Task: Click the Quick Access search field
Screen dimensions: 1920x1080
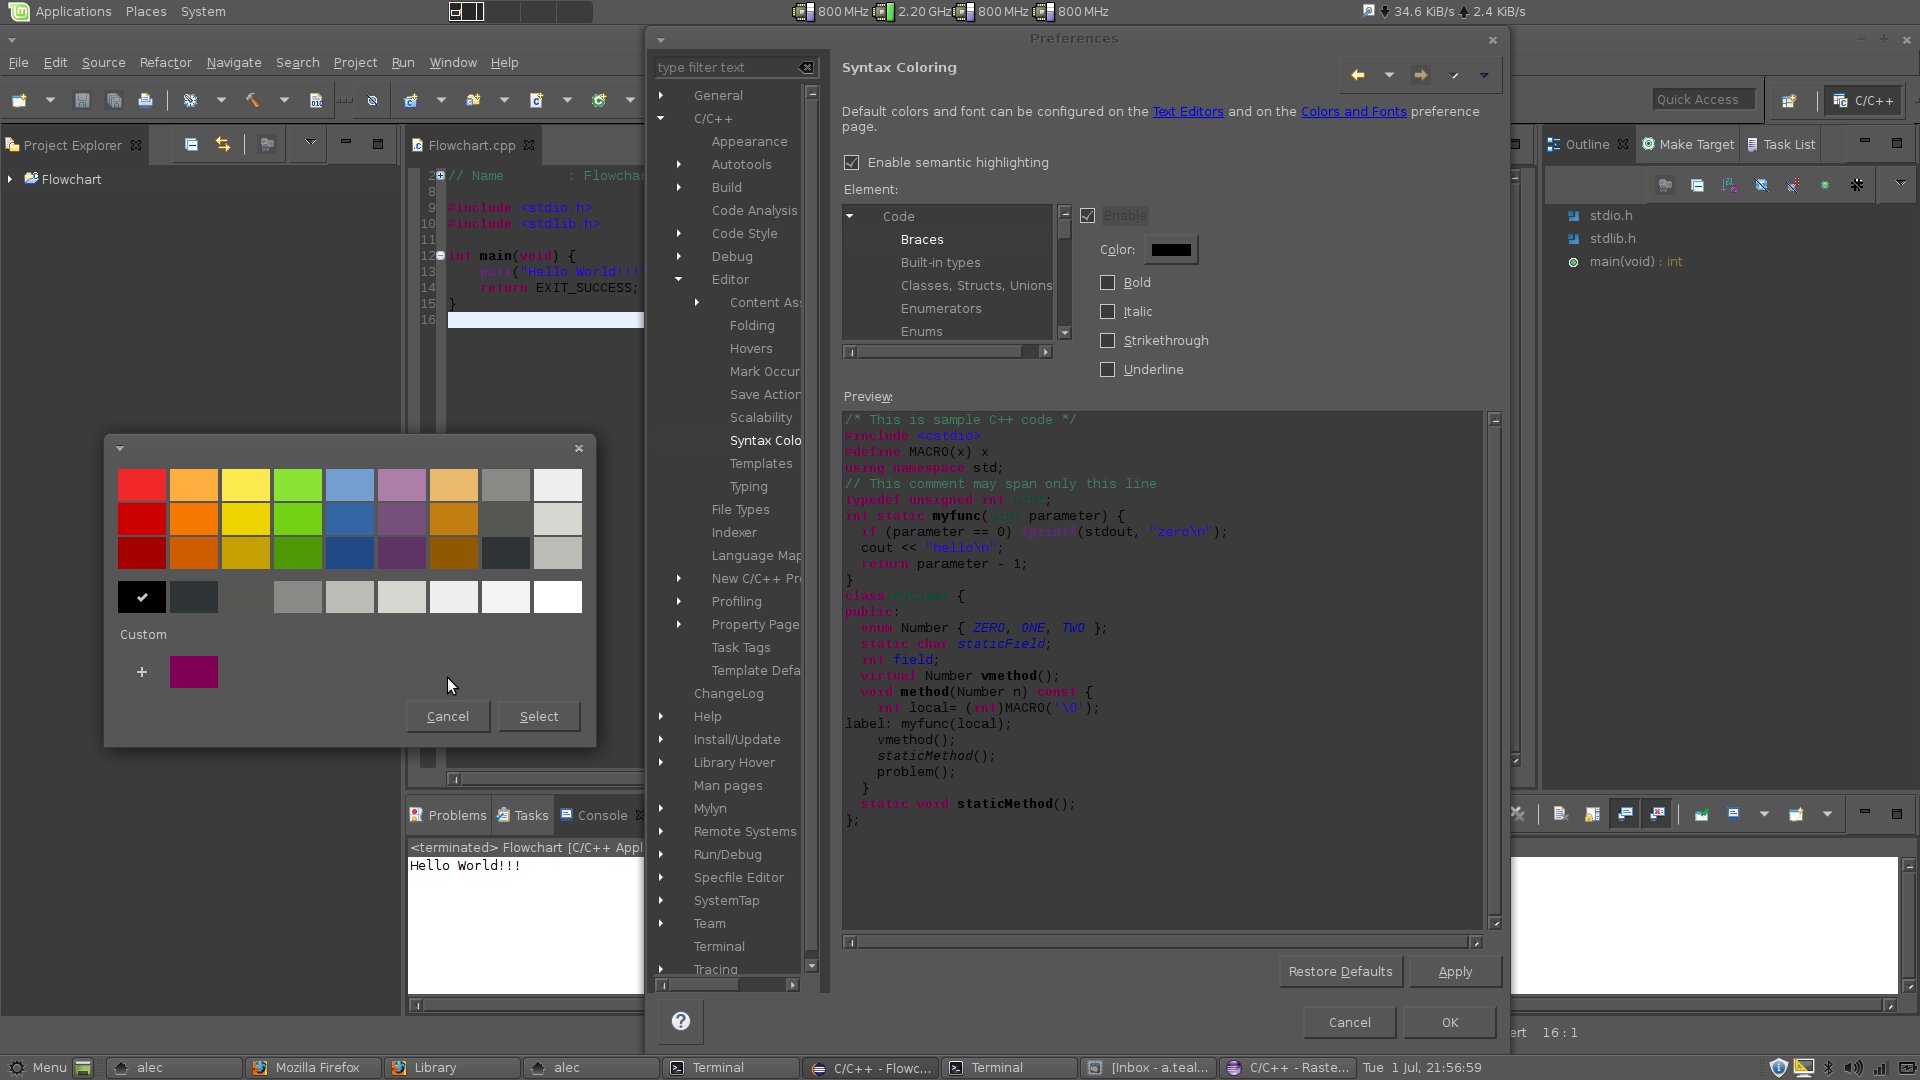Action: 1703,99
